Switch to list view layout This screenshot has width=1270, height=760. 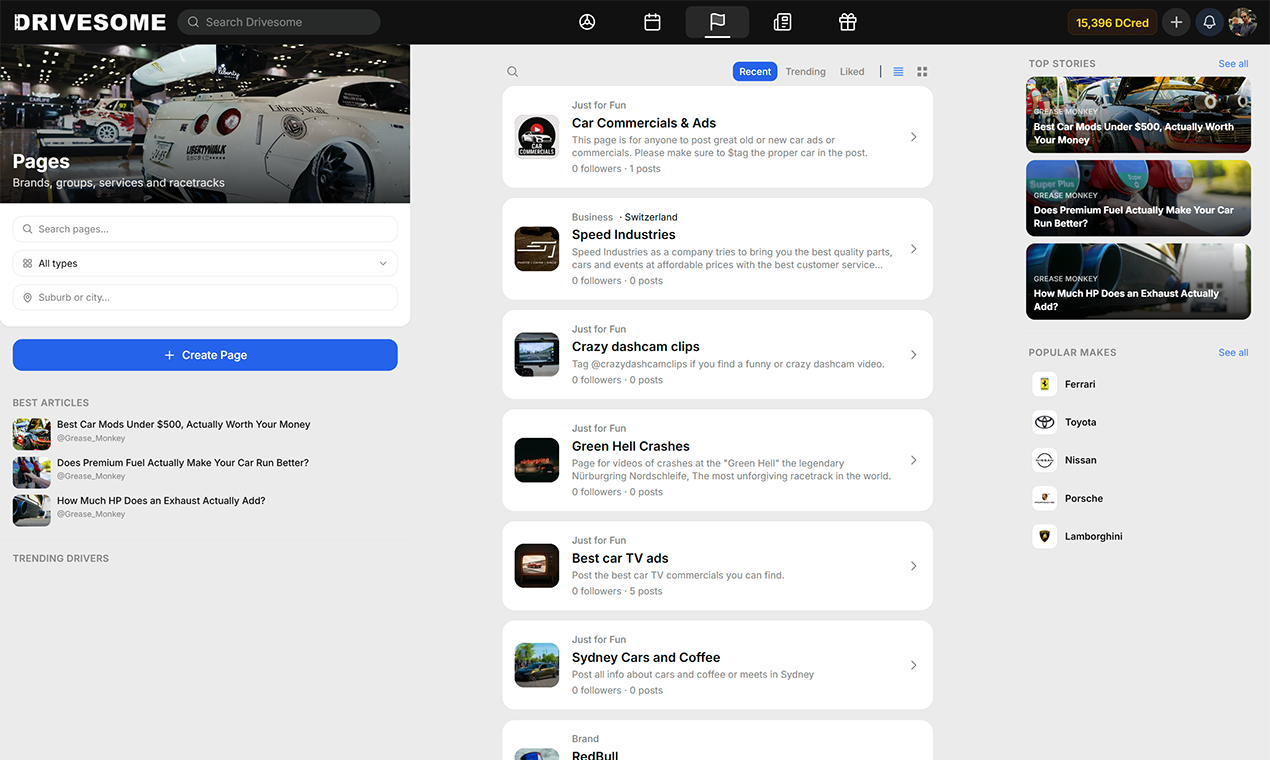[898, 72]
